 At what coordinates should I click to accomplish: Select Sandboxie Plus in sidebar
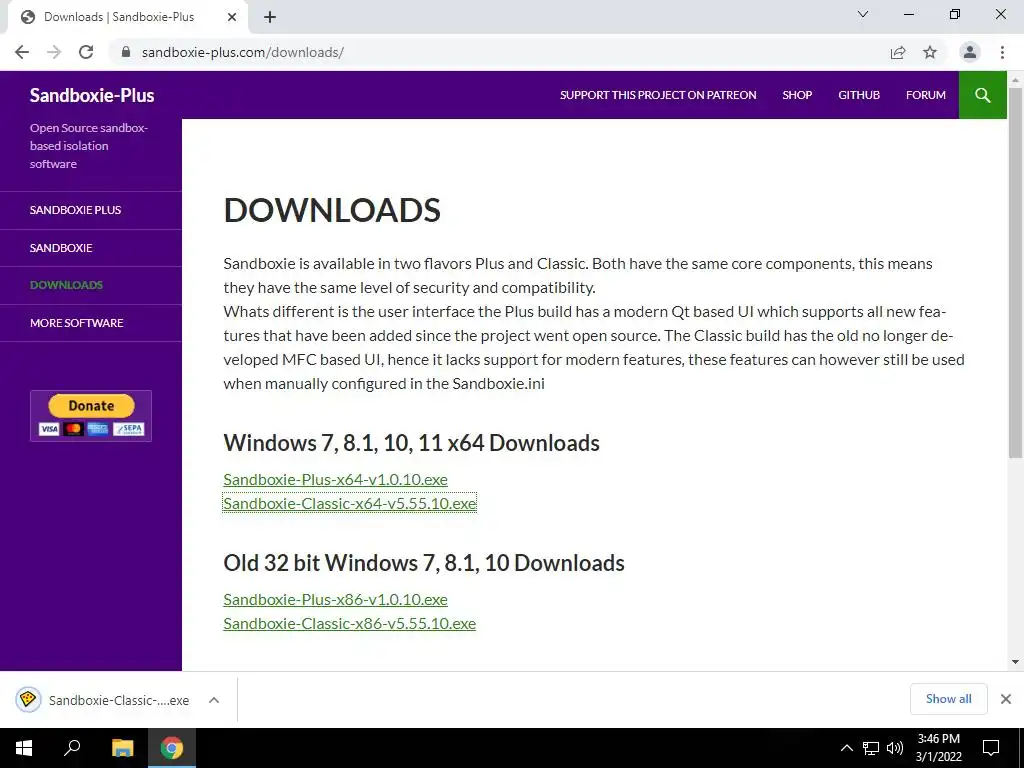(91, 210)
